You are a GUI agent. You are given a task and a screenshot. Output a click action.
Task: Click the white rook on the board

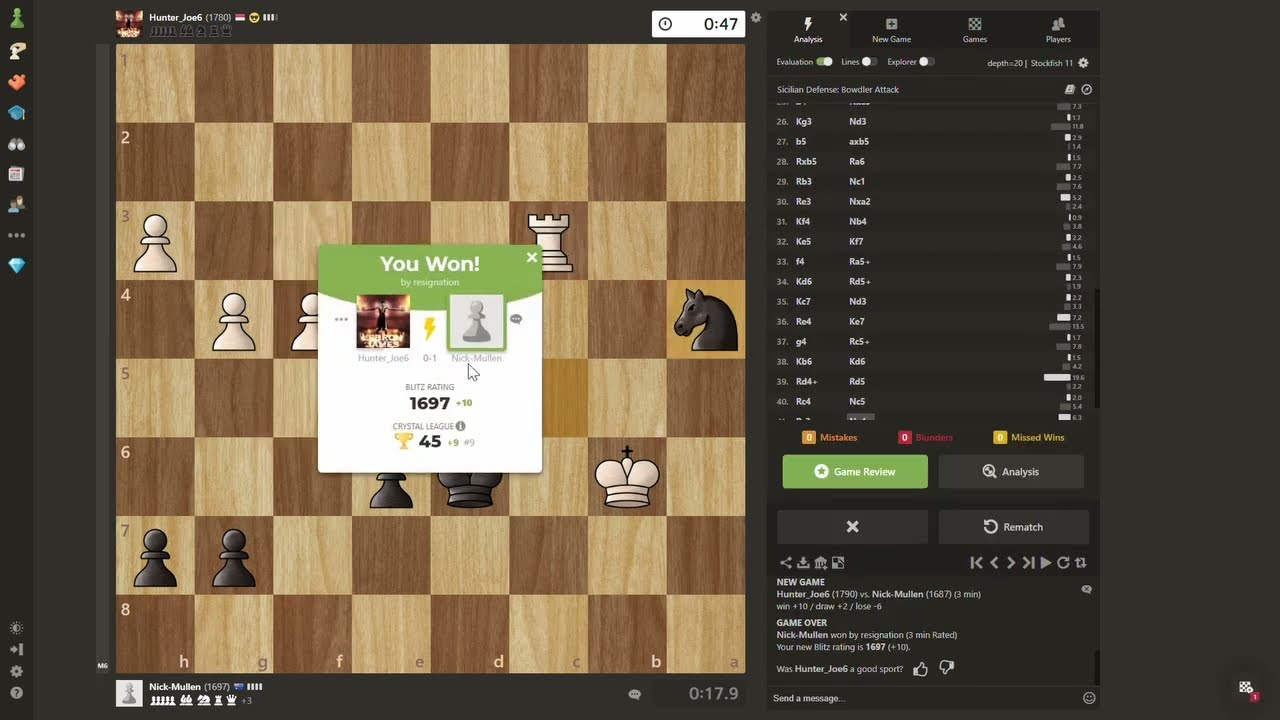pos(548,241)
